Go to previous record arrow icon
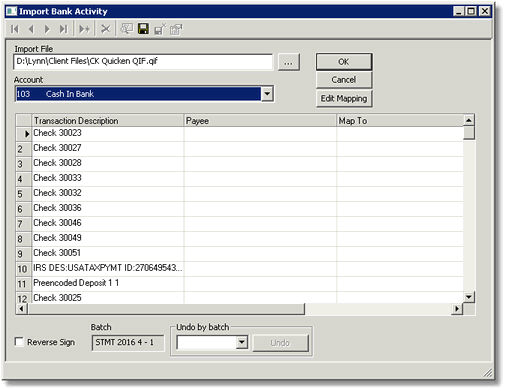The width and height of the screenshot is (506, 391). 31,29
